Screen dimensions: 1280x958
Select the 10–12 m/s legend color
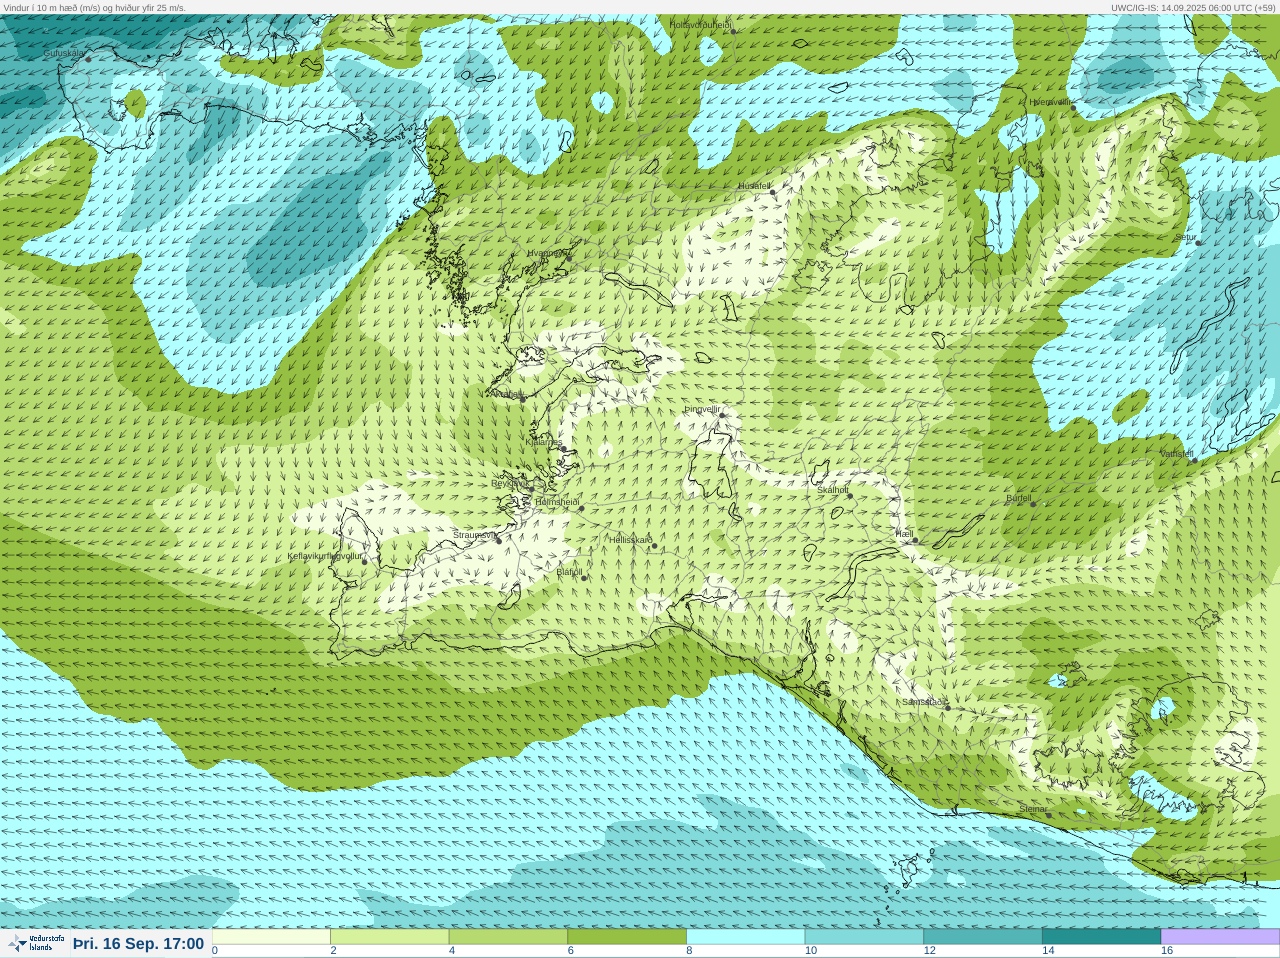click(x=864, y=937)
